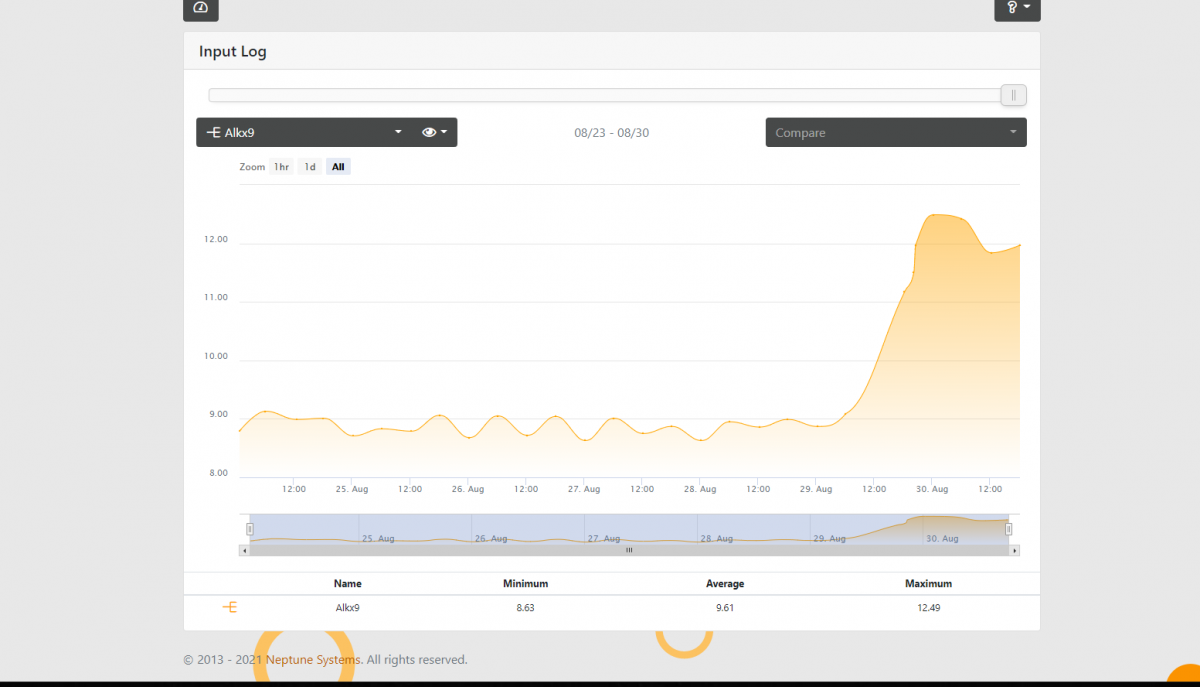This screenshot has height=687, width=1200.
Task: Click the Average column header
Action: 726,583
